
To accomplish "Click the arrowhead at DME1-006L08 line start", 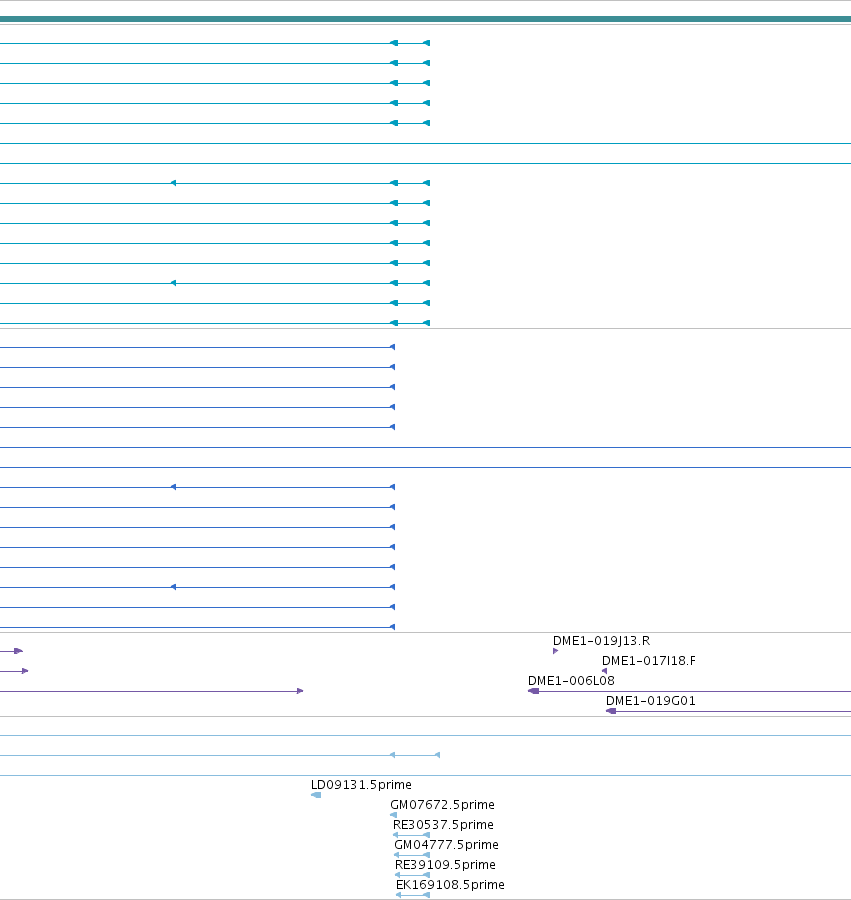I will pyautogui.click(x=533, y=691).
